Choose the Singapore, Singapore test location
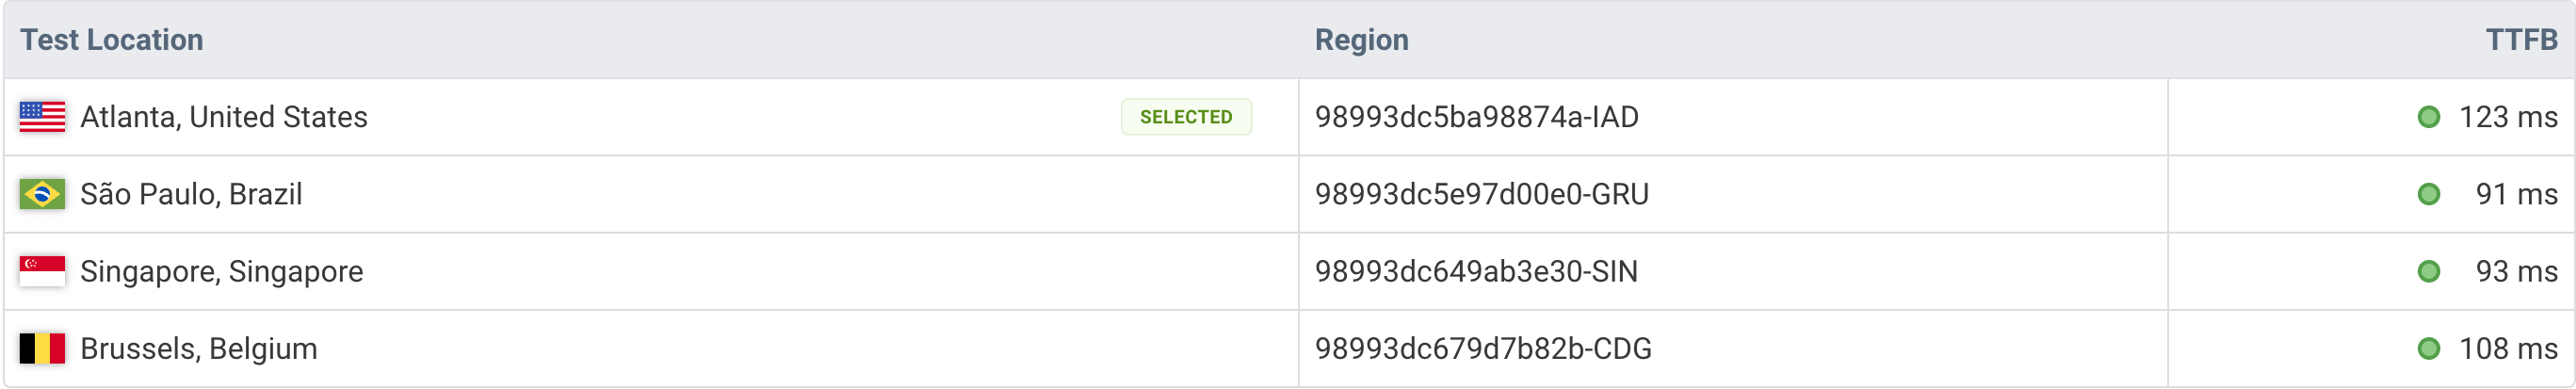The image size is (2576, 389). 221,271
